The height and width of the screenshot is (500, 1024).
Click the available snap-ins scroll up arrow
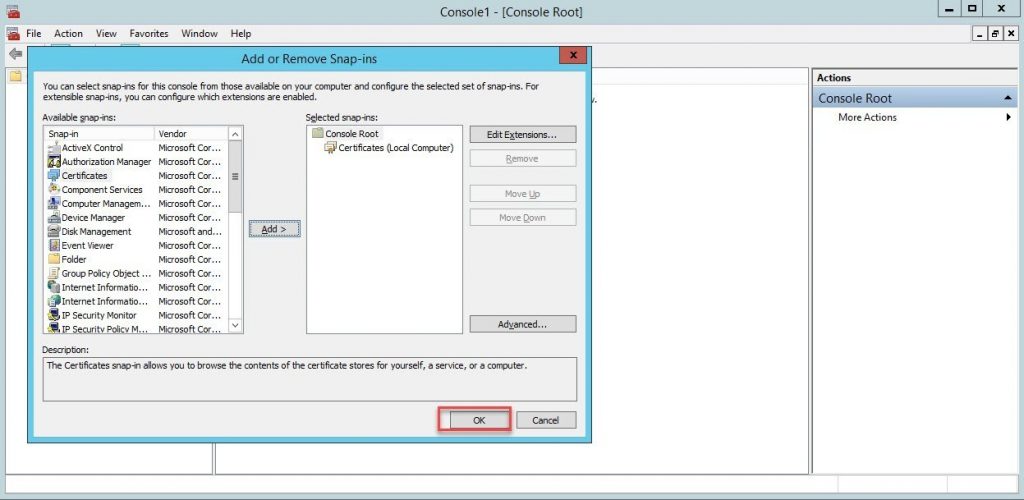(x=235, y=134)
